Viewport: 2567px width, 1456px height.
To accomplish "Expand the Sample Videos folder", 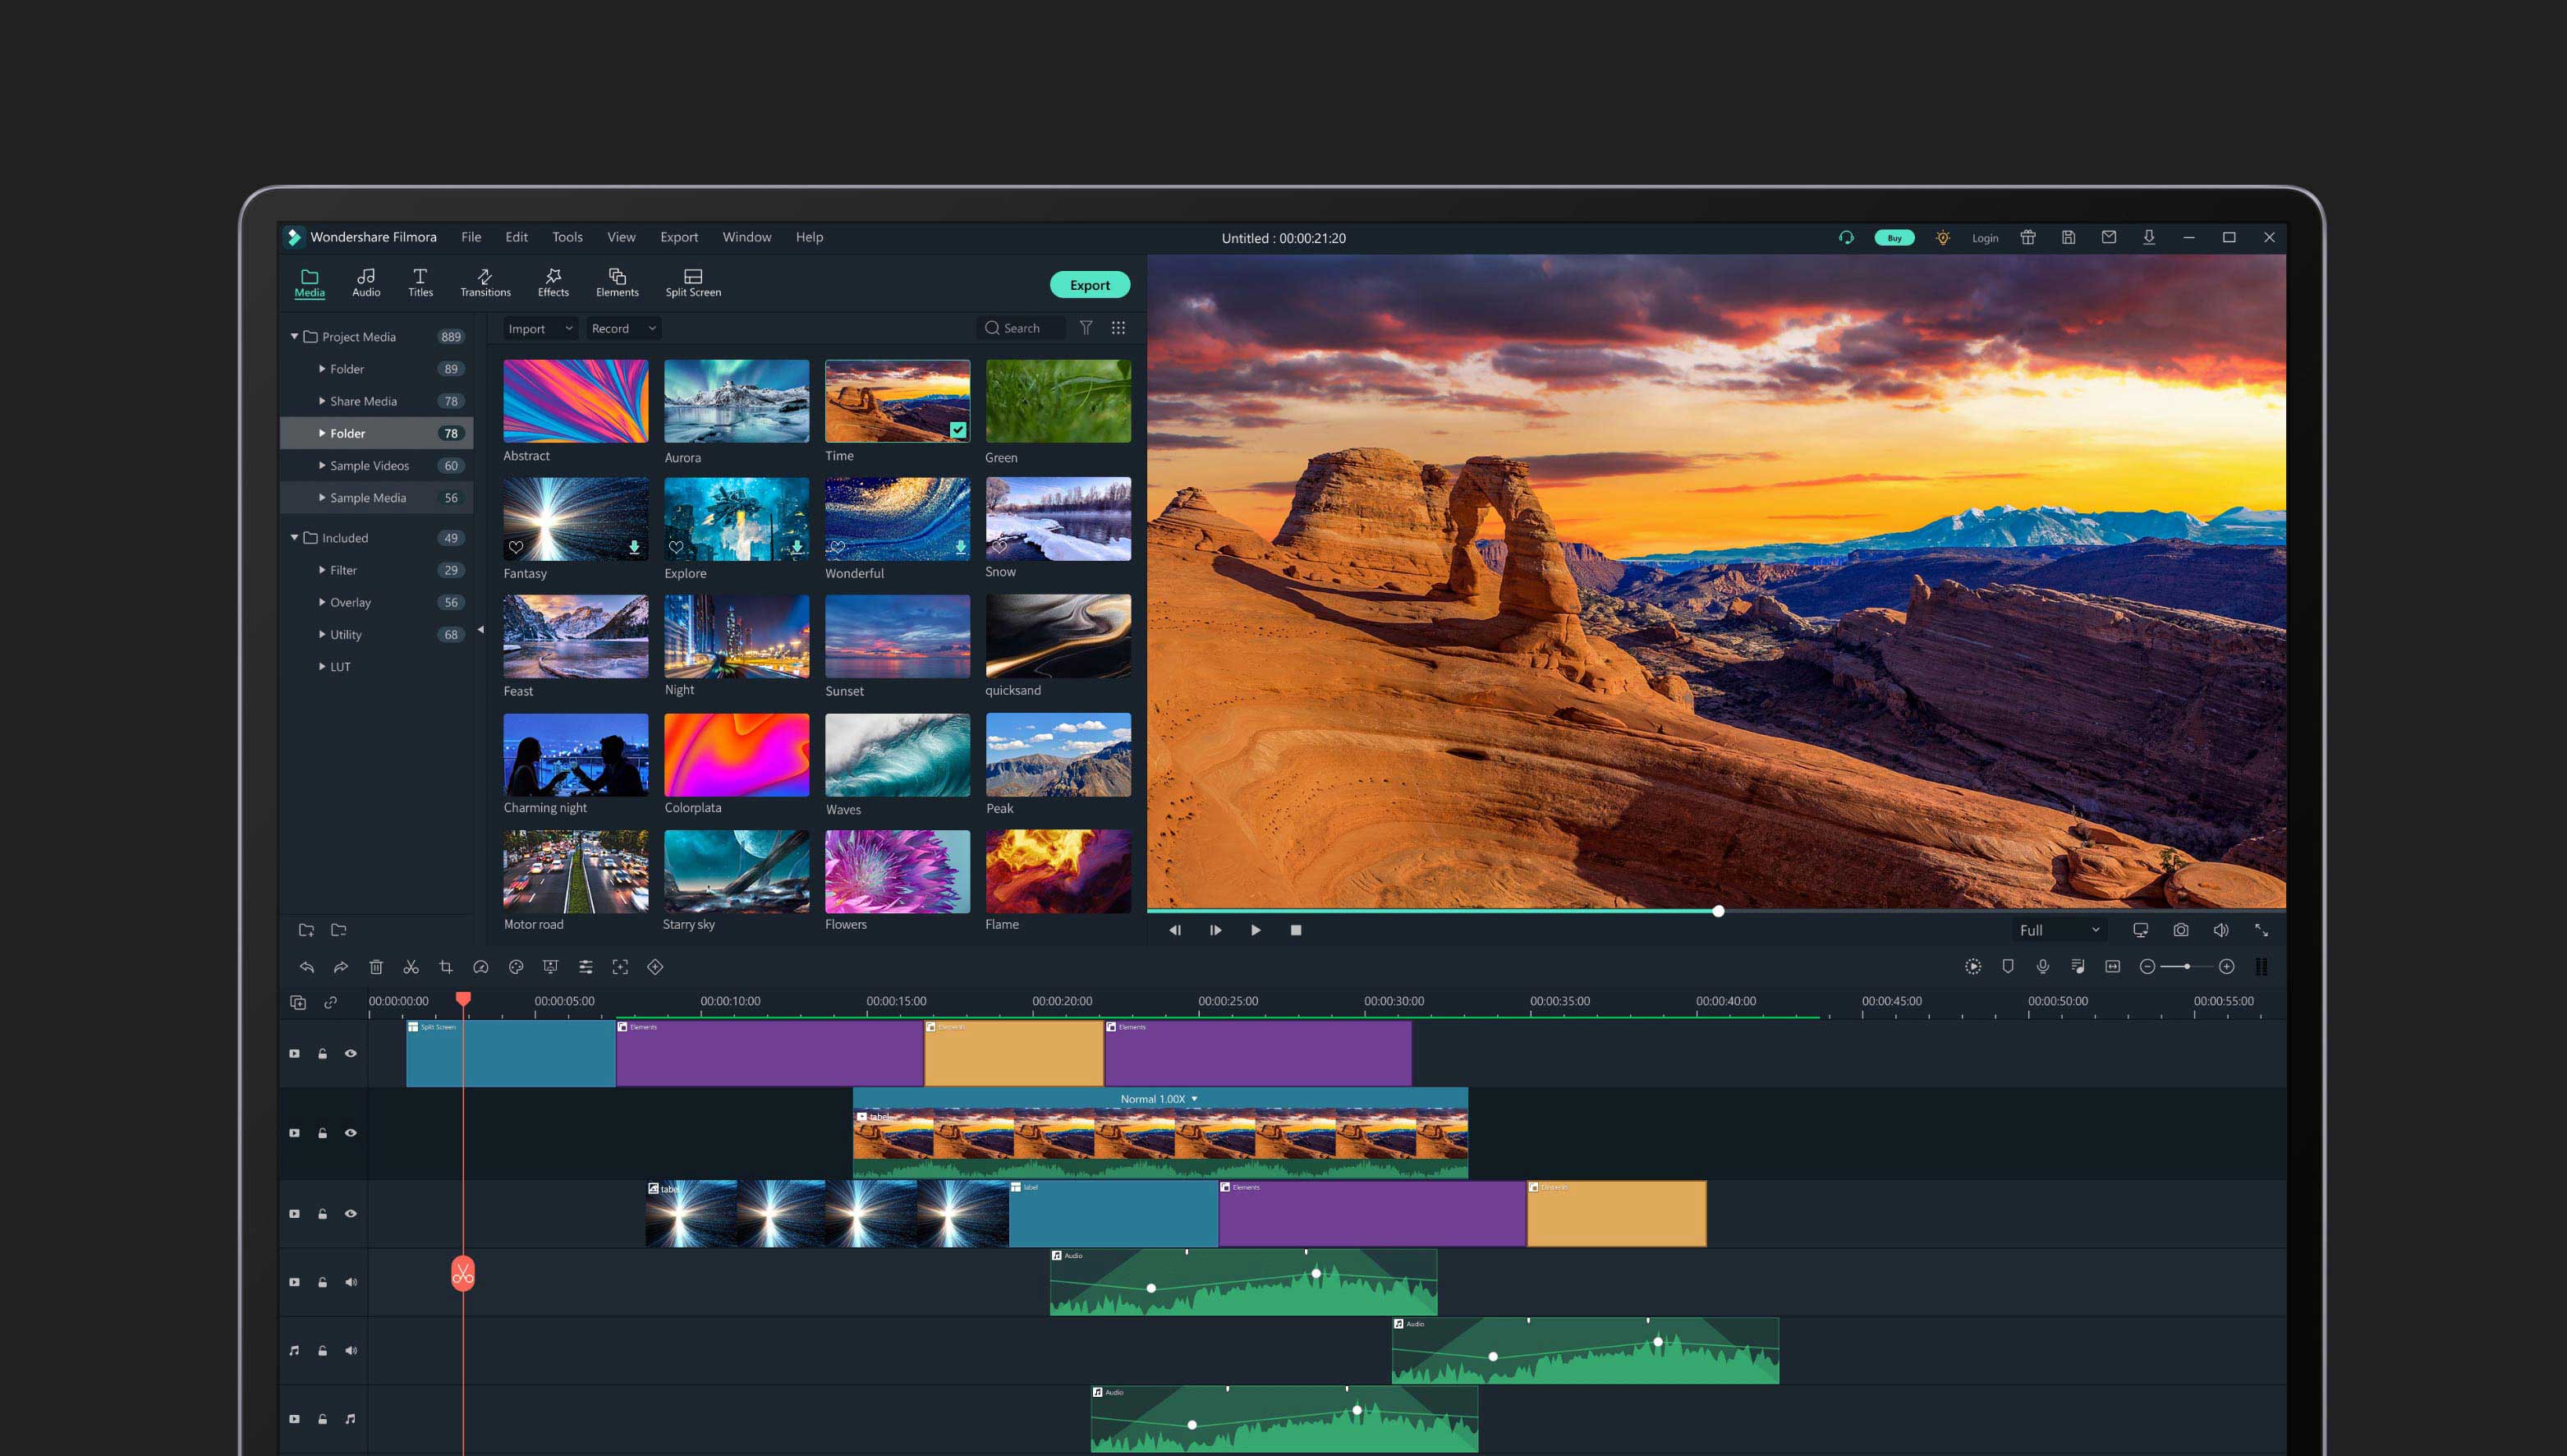I will pyautogui.click(x=322, y=465).
